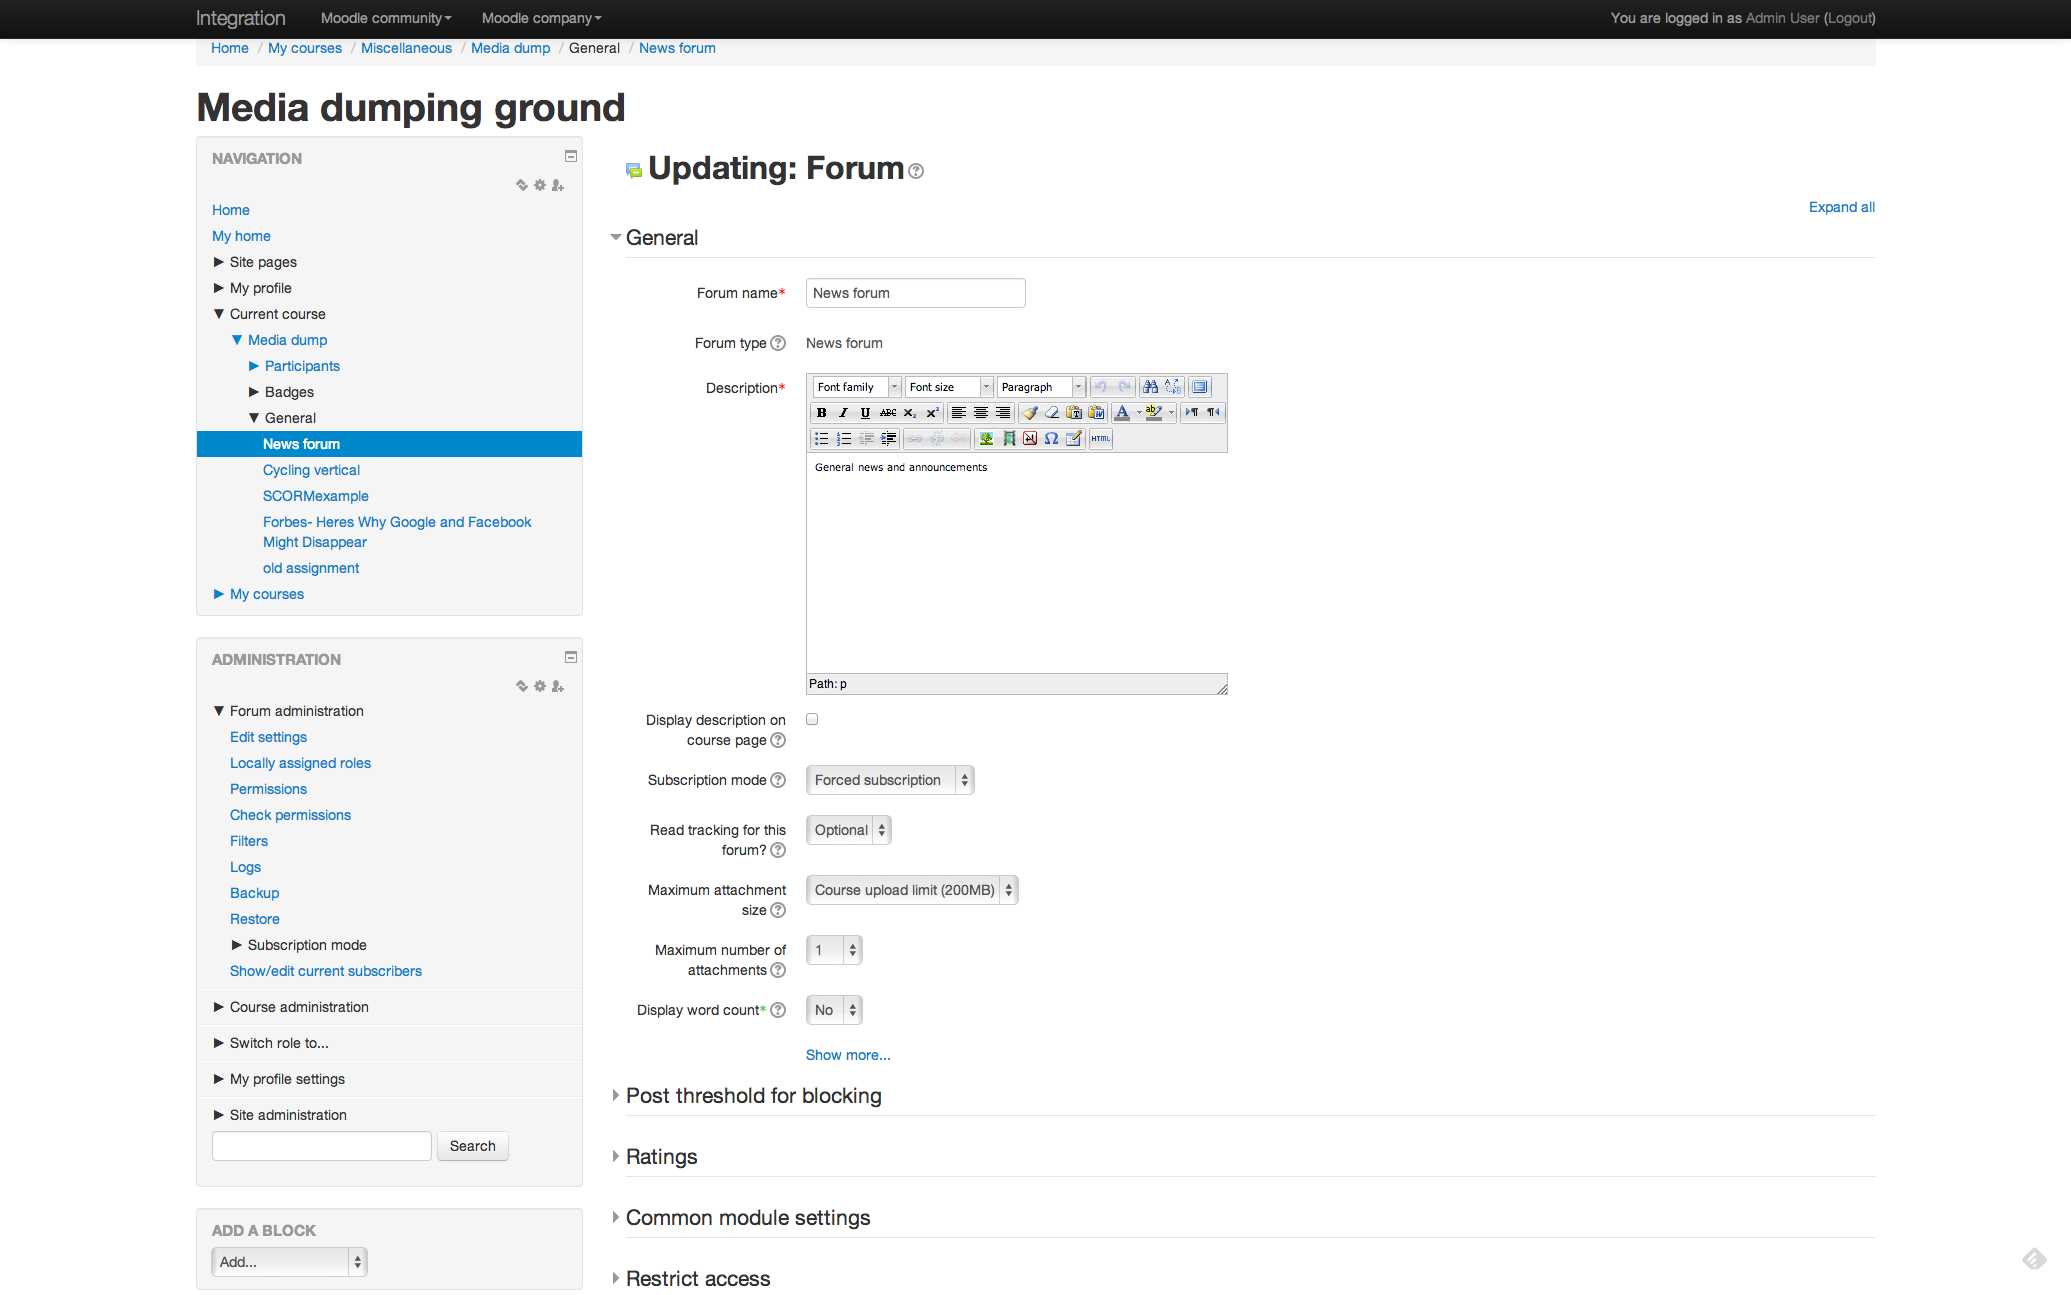This screenshot has height=1295, width=2071.
Task: Align text left in editor
Action: click(959, 412)
